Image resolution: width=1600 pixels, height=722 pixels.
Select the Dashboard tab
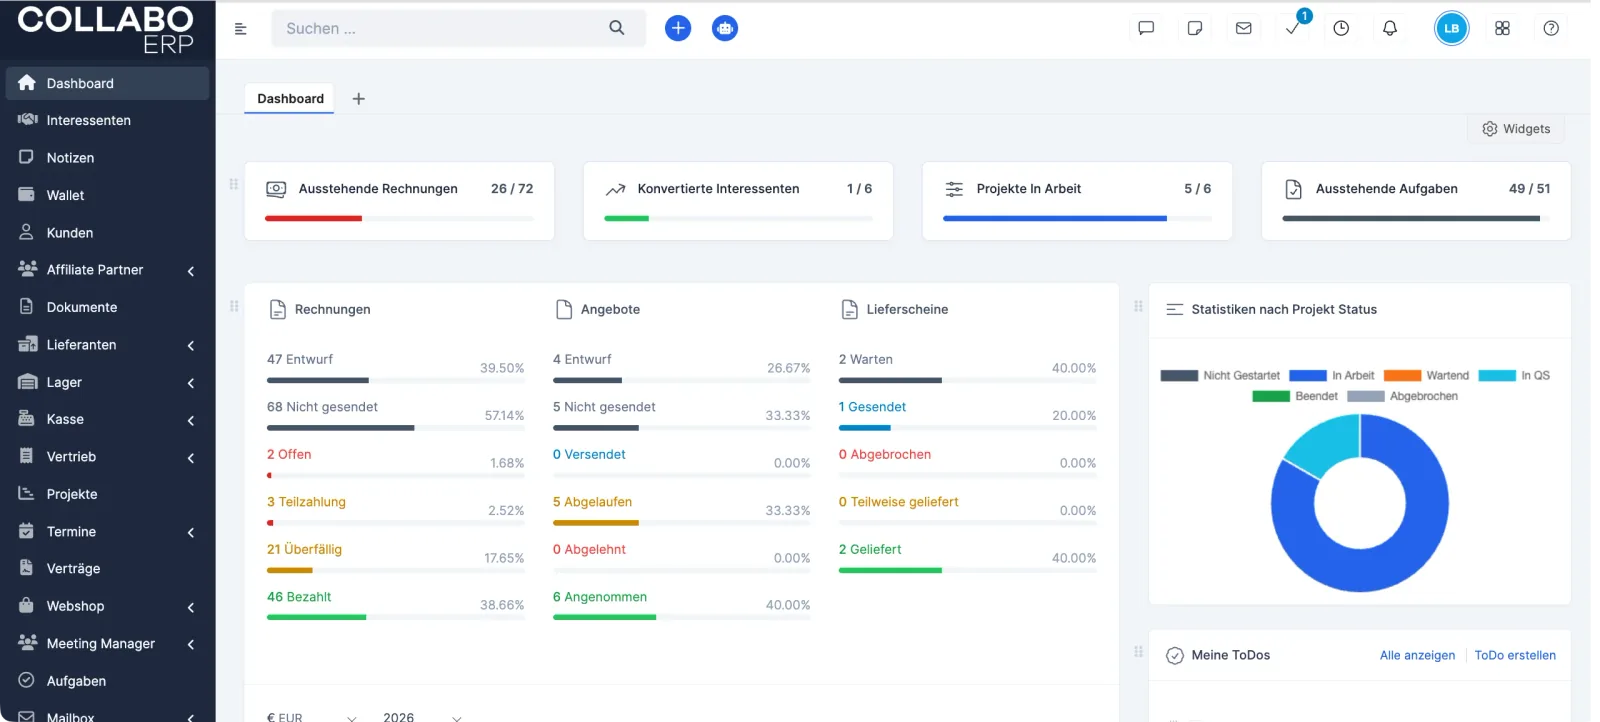pos(290,99)
